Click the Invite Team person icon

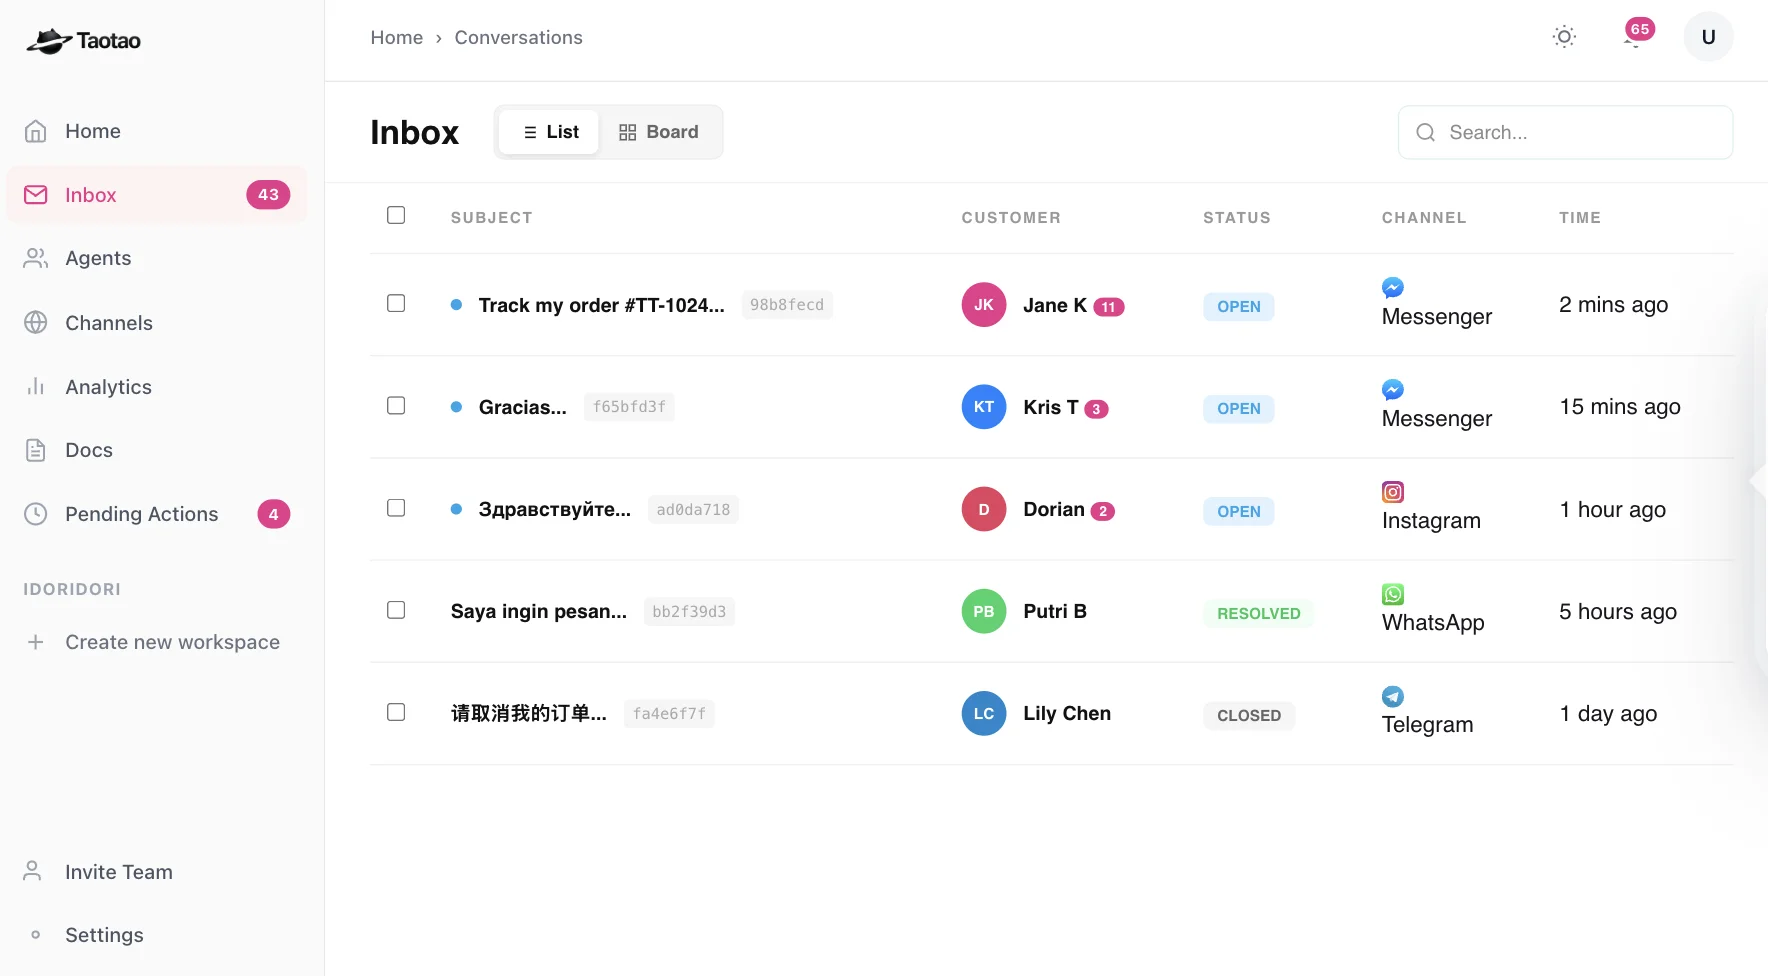(x=32, y=871)
